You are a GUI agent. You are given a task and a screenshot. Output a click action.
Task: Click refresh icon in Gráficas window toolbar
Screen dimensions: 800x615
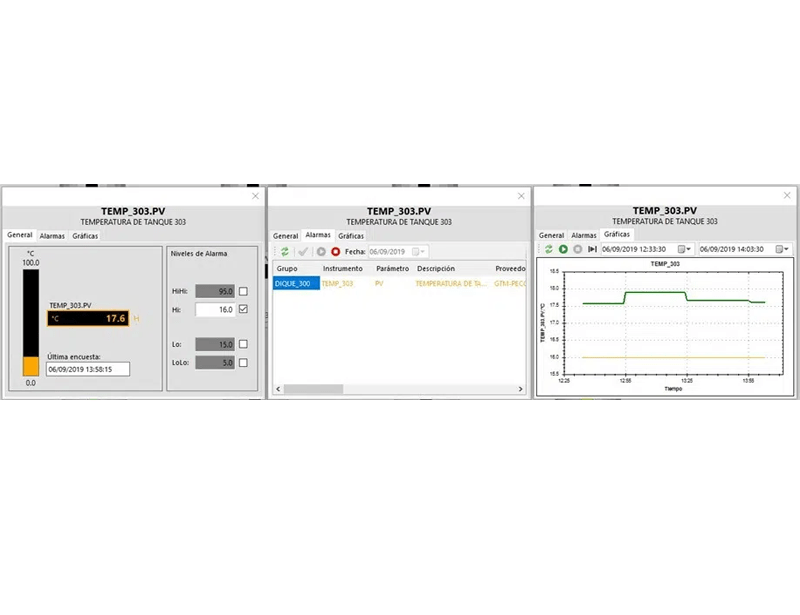tap(548, 249)
